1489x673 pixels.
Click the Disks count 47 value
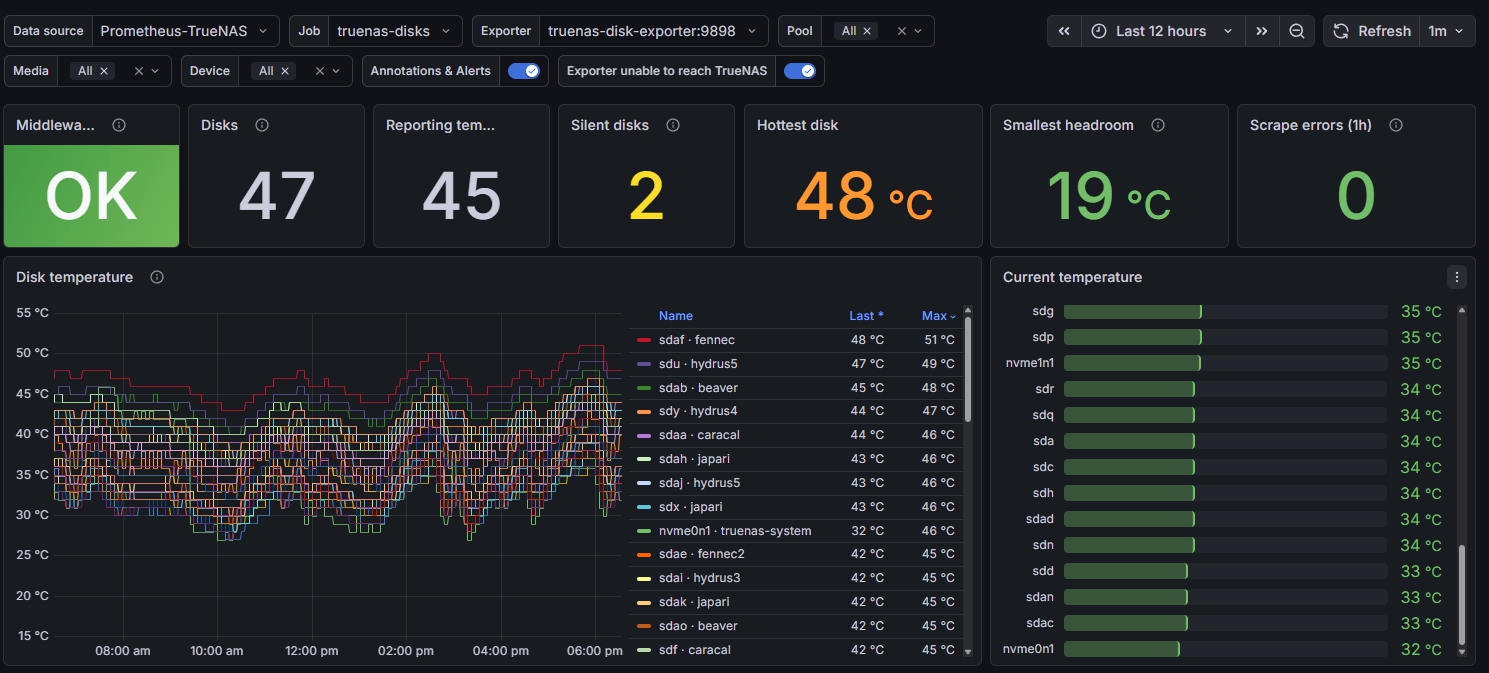[276, 196]
